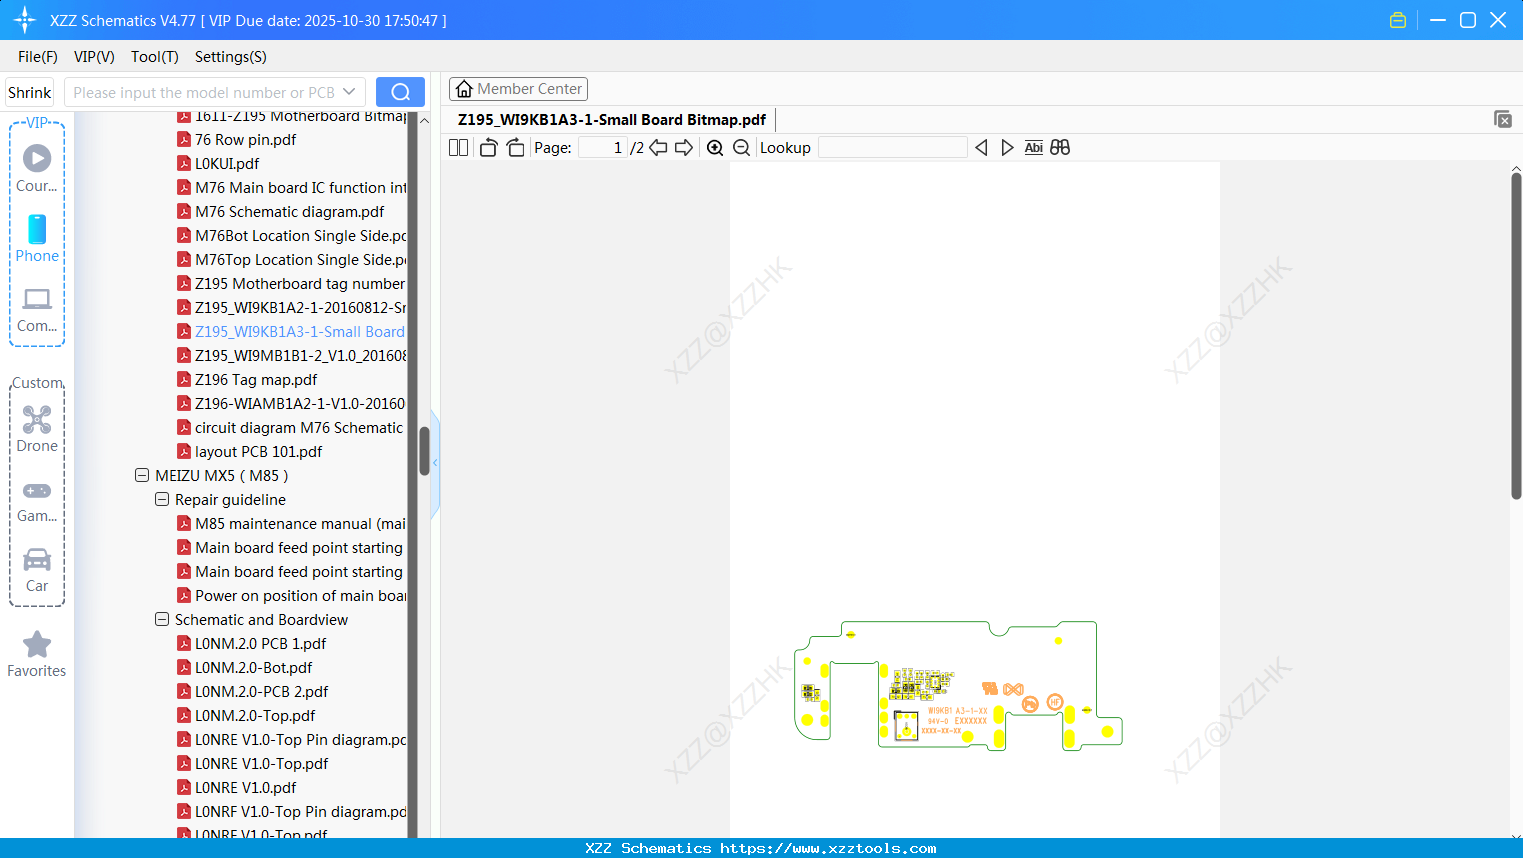The image size is (1523, 858).
Task: Open the Drone category
Action: click(37, 429)
